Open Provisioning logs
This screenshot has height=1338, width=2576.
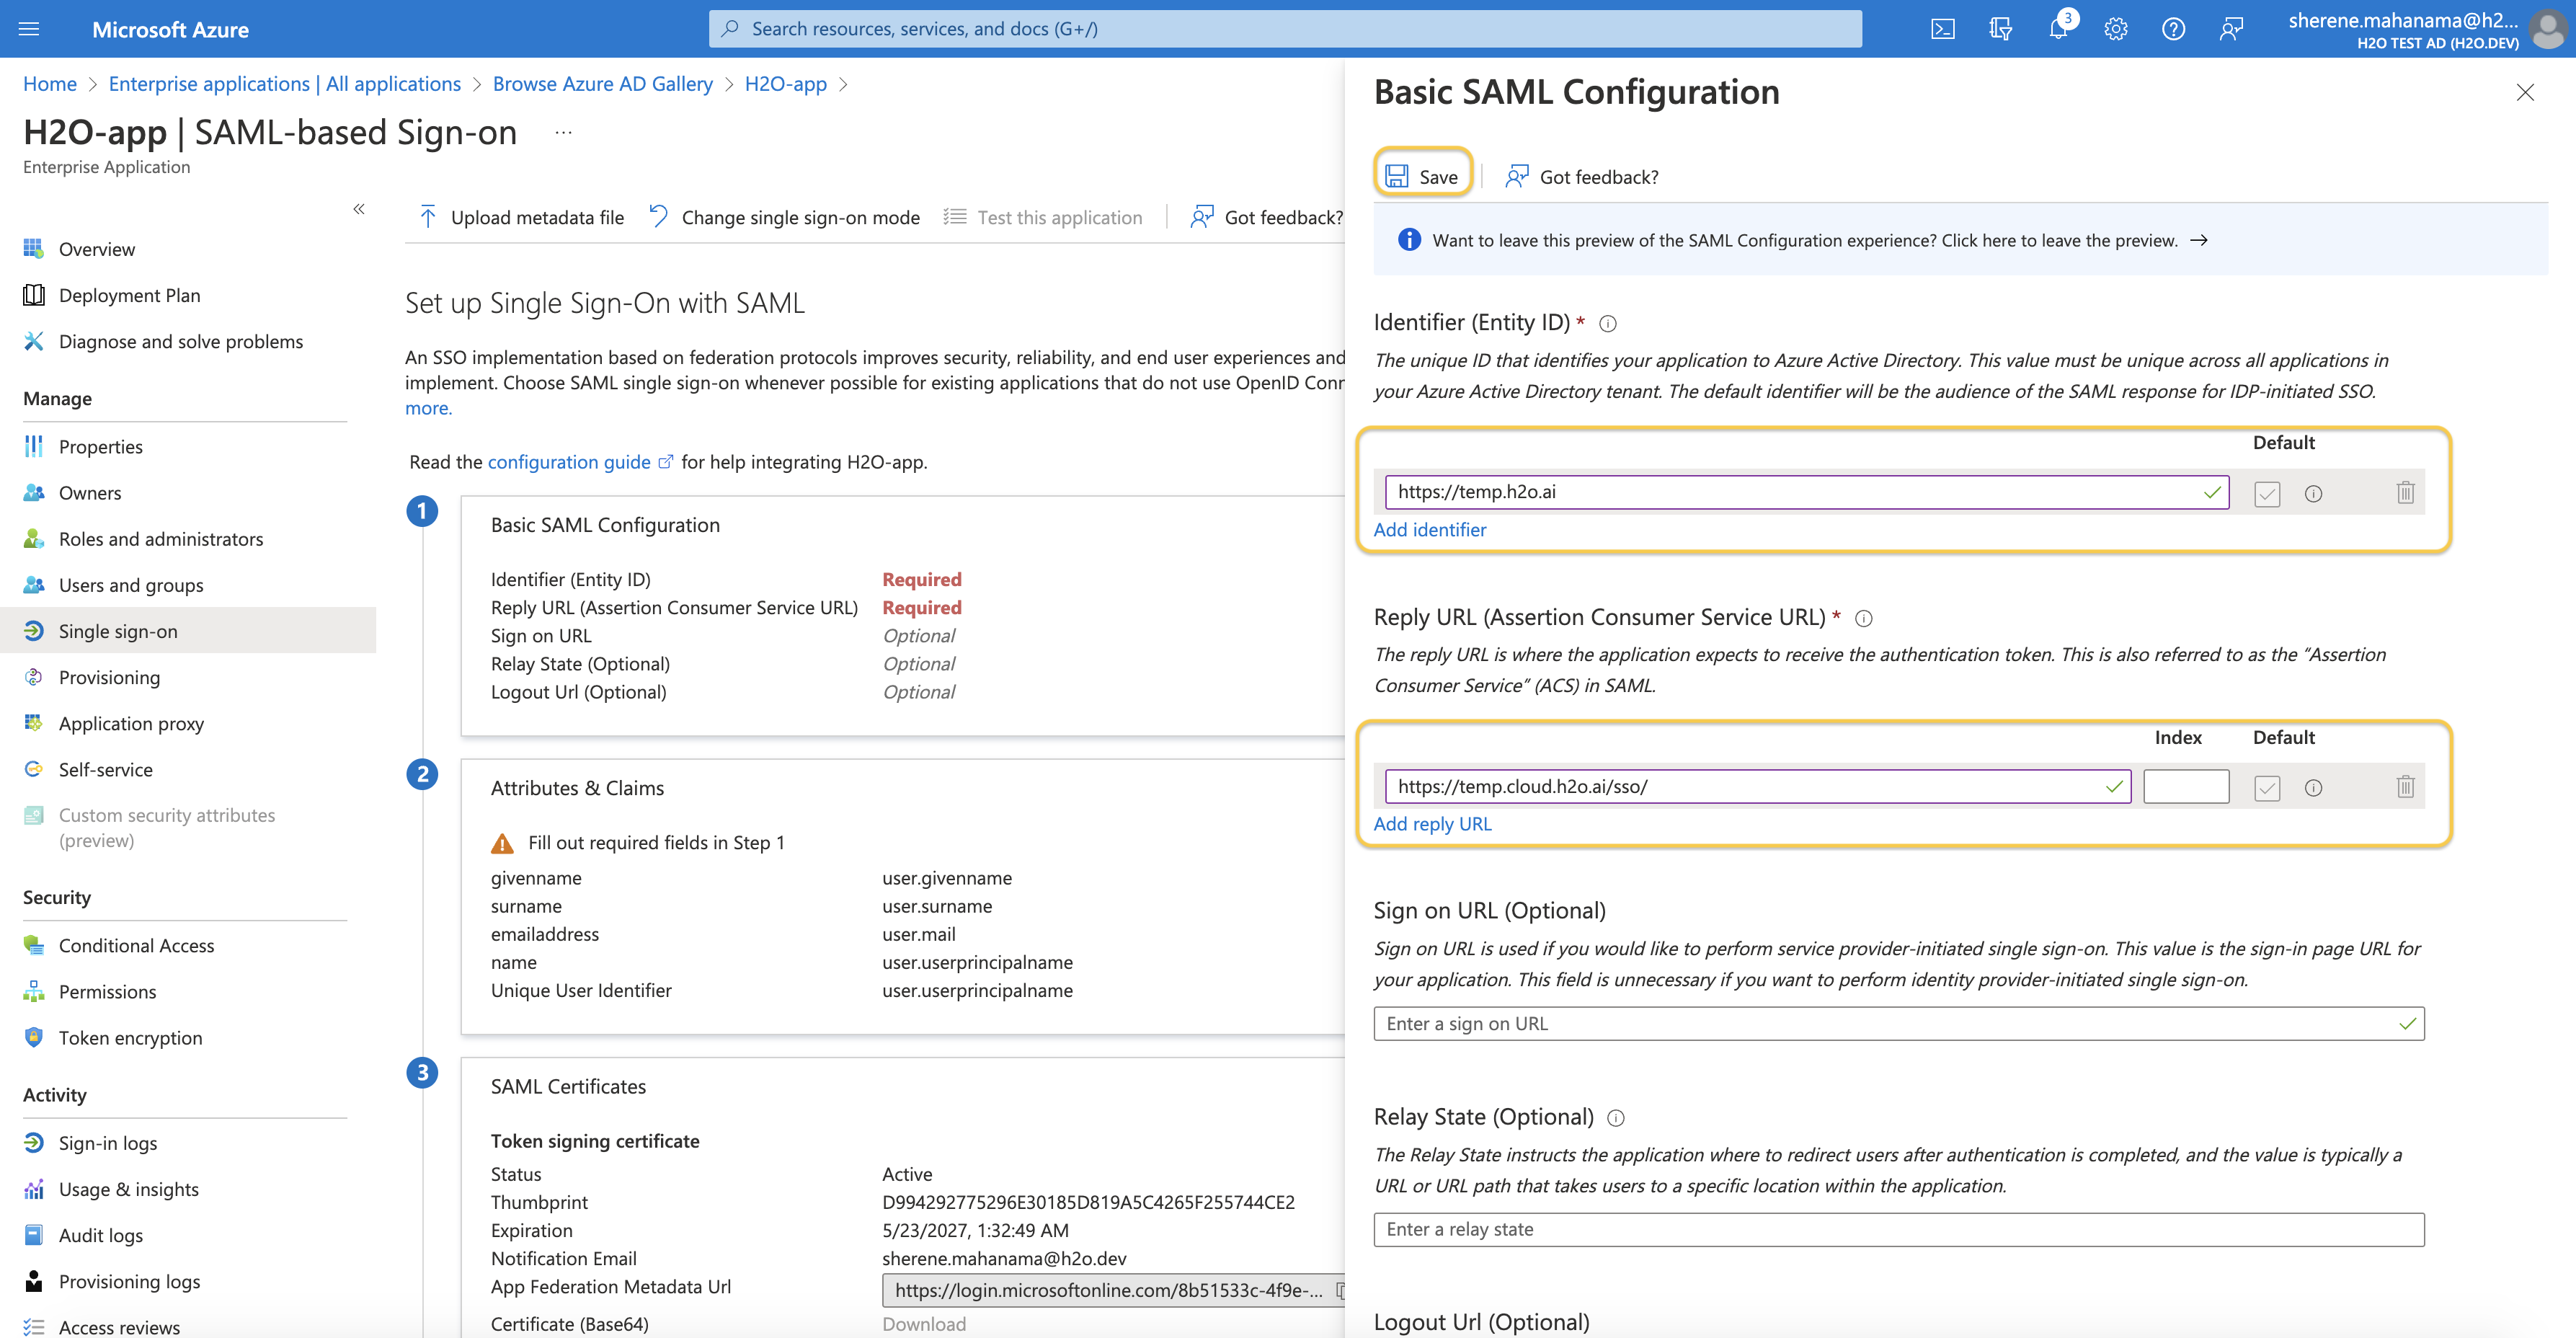[x=188, y=1281]
